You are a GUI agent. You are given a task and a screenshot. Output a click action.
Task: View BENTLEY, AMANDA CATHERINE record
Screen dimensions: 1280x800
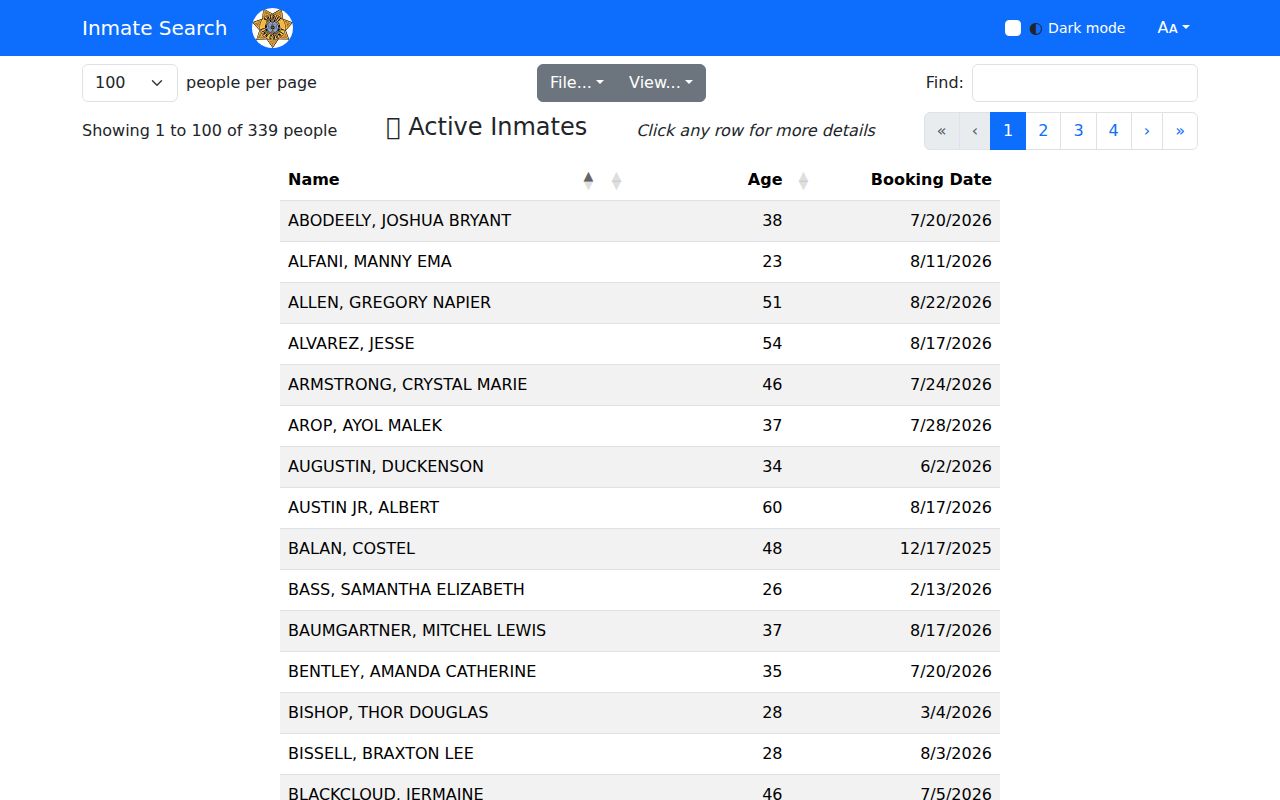[x=640, y=672]
